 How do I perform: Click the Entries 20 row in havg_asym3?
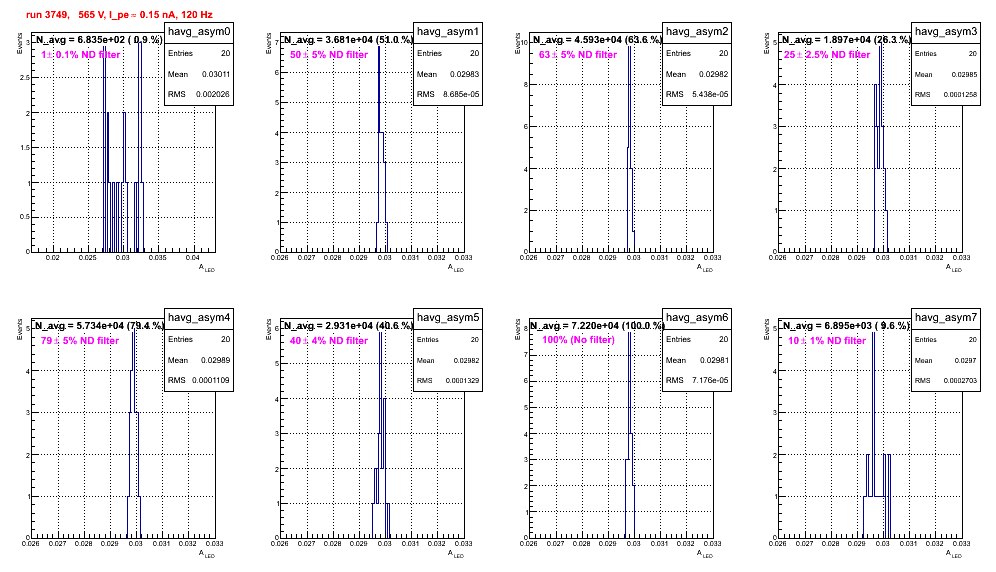click(946, 54)
